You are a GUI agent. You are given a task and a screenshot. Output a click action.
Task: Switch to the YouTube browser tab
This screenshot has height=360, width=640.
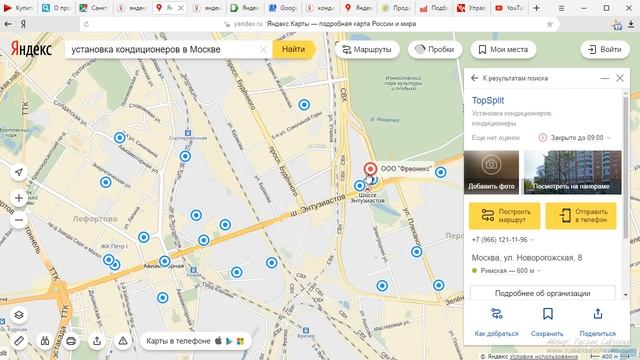pos(509,8)
